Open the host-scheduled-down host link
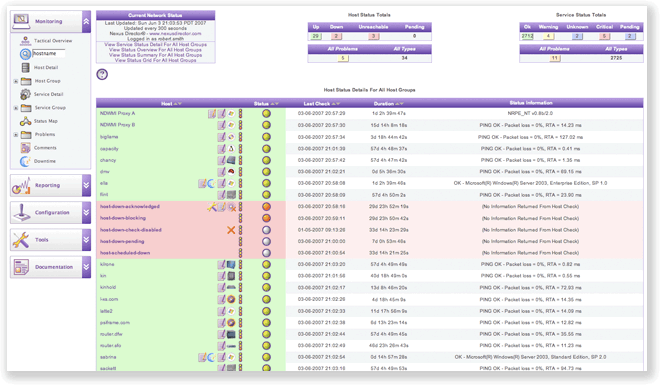660x385 pixels. click(125, 253)
